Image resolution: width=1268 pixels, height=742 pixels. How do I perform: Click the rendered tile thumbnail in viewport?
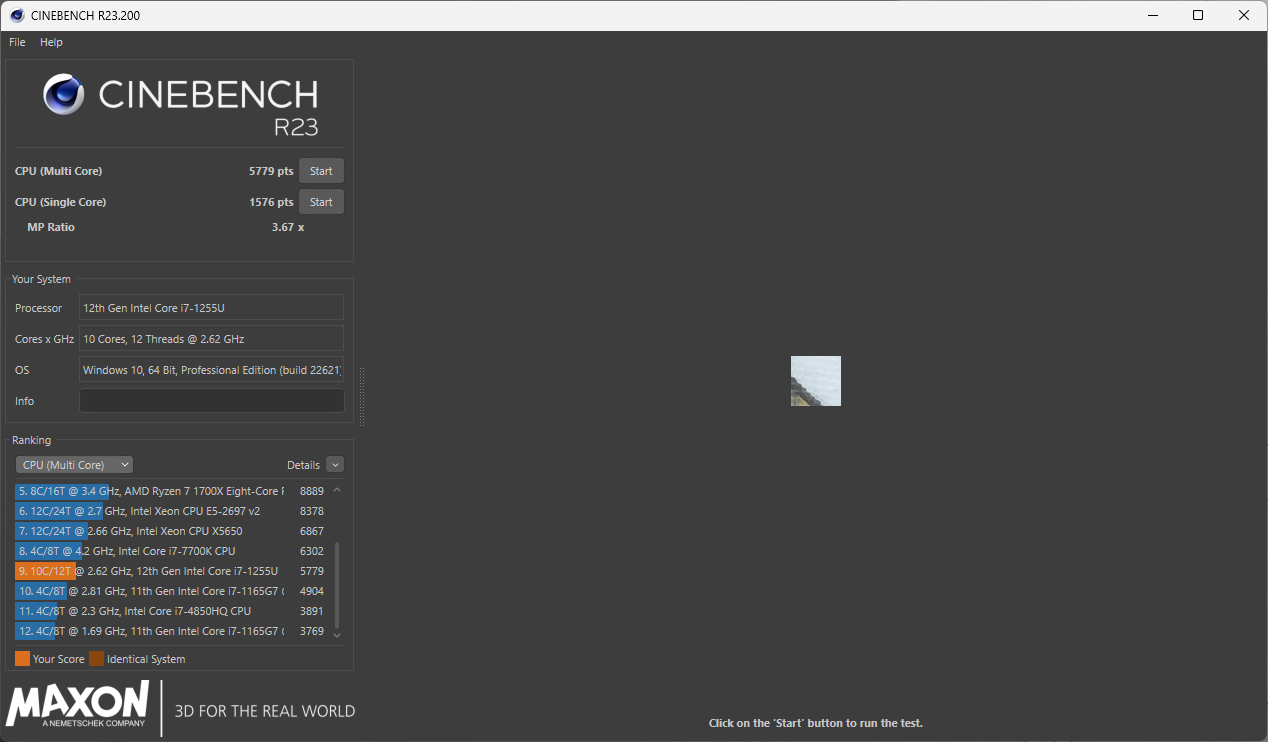(816, 381)
